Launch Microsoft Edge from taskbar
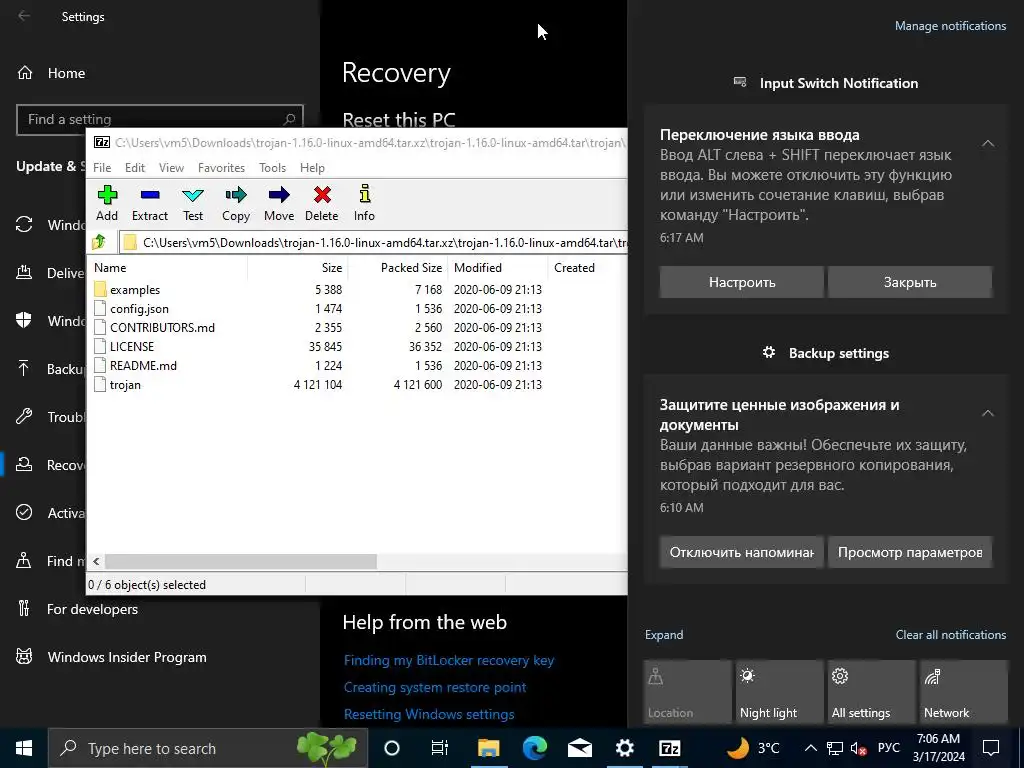 pos(534,748)
